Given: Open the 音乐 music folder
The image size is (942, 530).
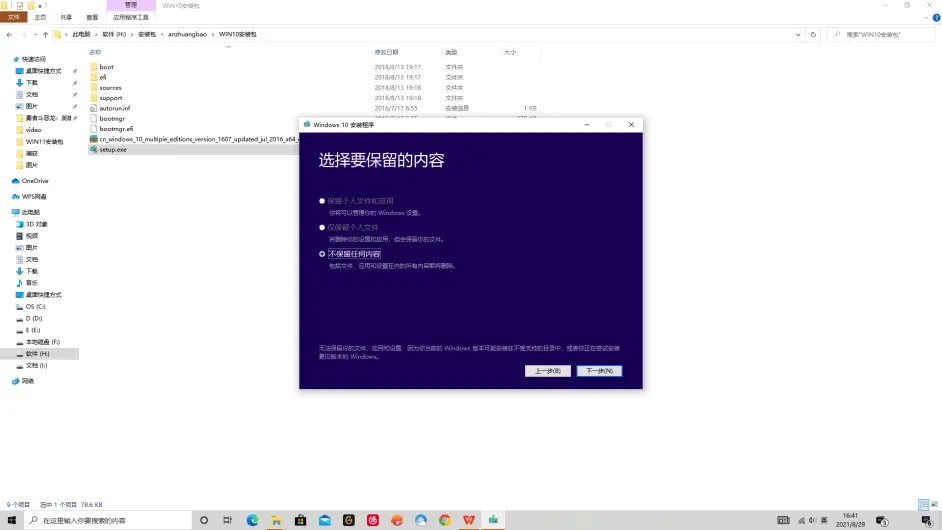Looking at the screenshot, I should pos(31,282).
